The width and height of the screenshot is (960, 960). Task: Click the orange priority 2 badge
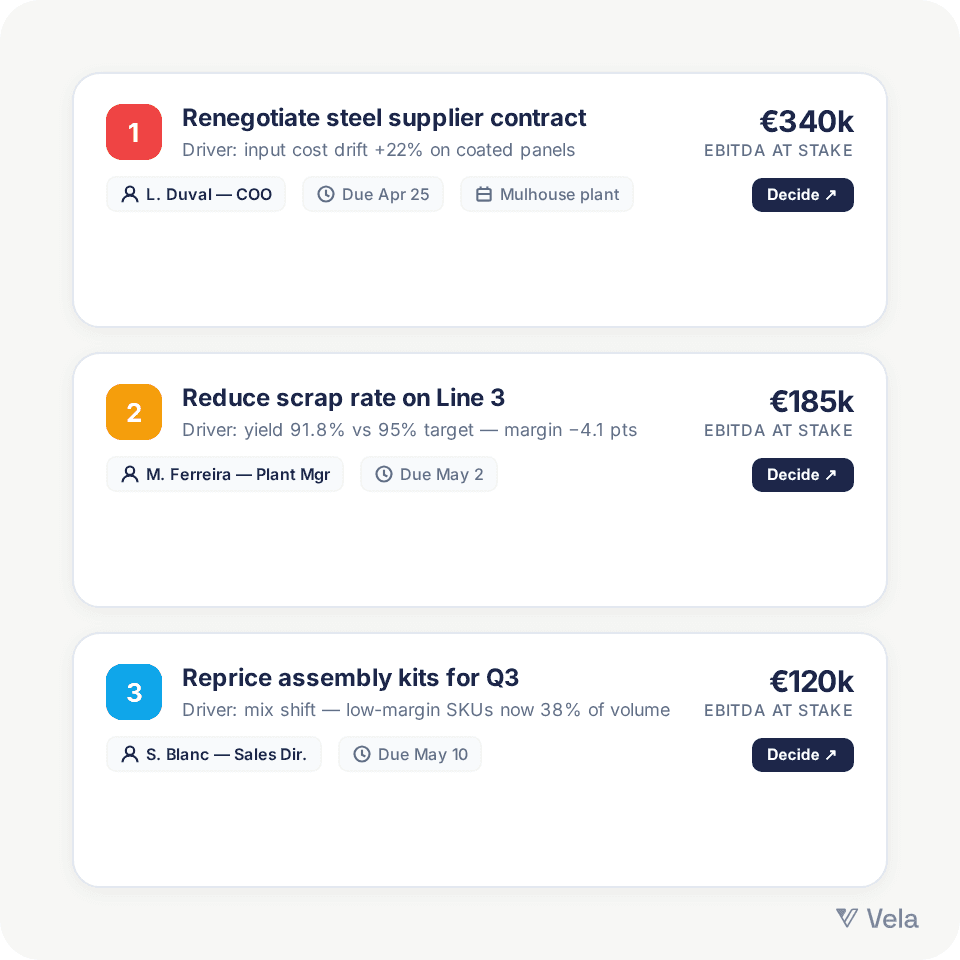tap(134, 412)
